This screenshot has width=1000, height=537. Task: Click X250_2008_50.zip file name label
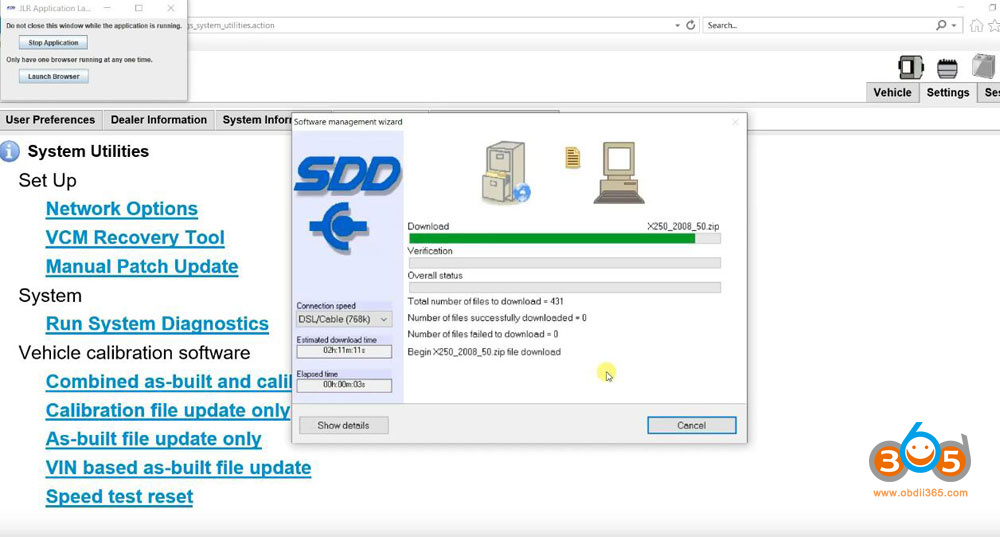[x=683, y=226]
